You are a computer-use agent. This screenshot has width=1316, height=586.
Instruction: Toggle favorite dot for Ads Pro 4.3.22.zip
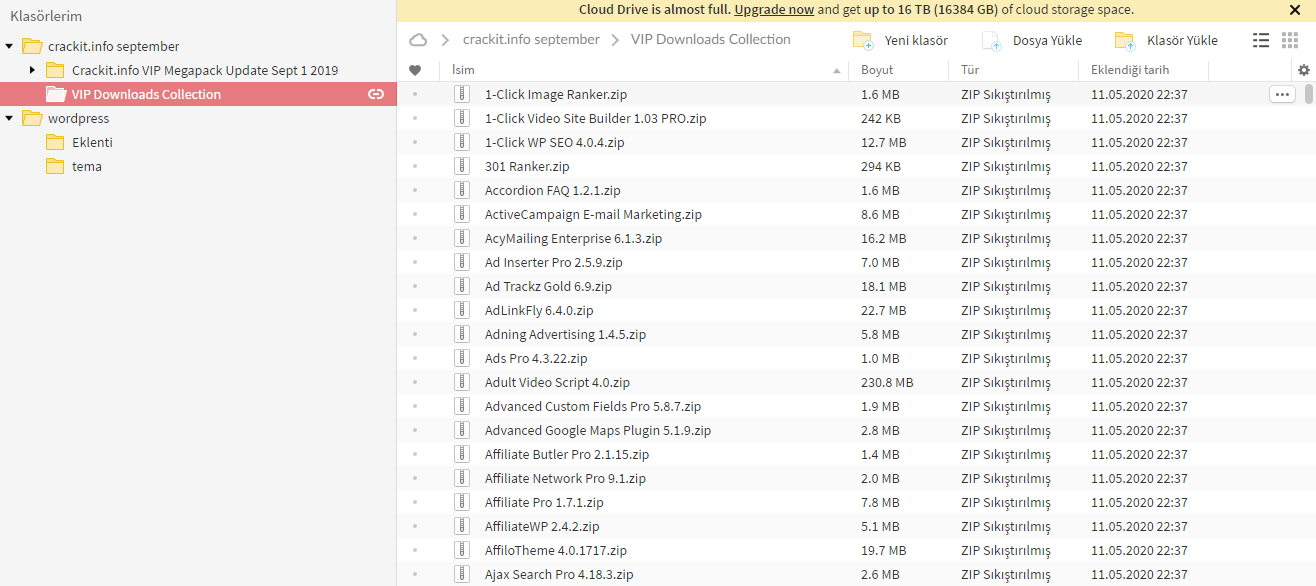point(415,358)
